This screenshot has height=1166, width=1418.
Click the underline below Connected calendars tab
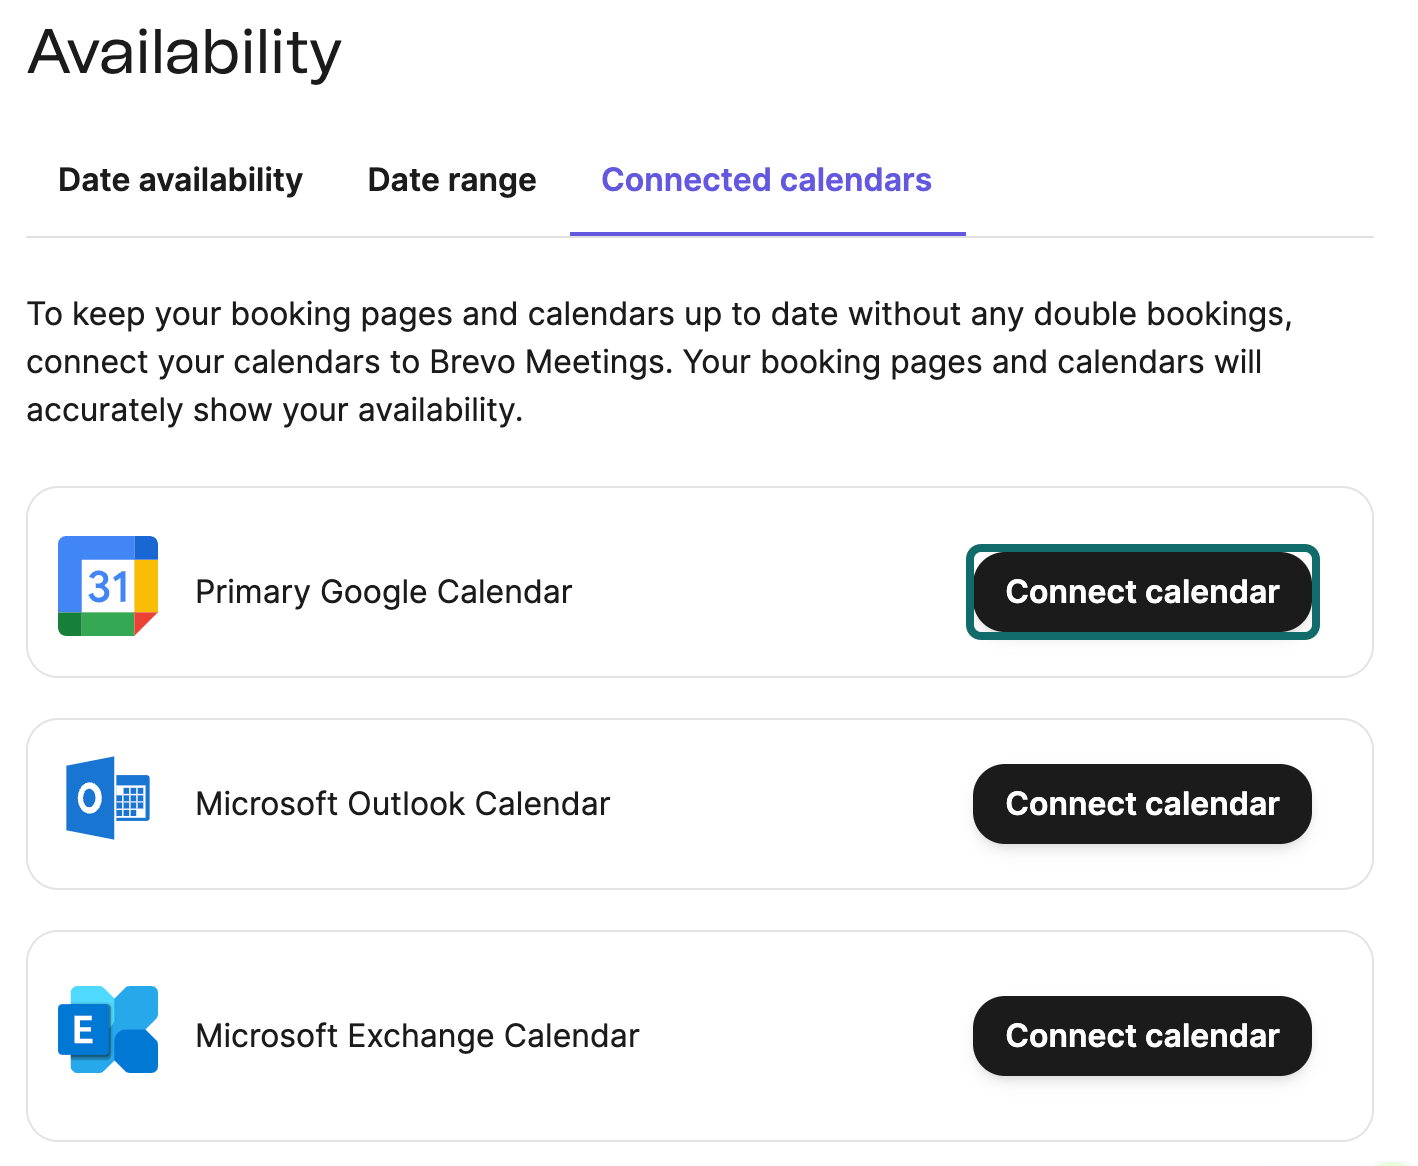coord(767,234)
